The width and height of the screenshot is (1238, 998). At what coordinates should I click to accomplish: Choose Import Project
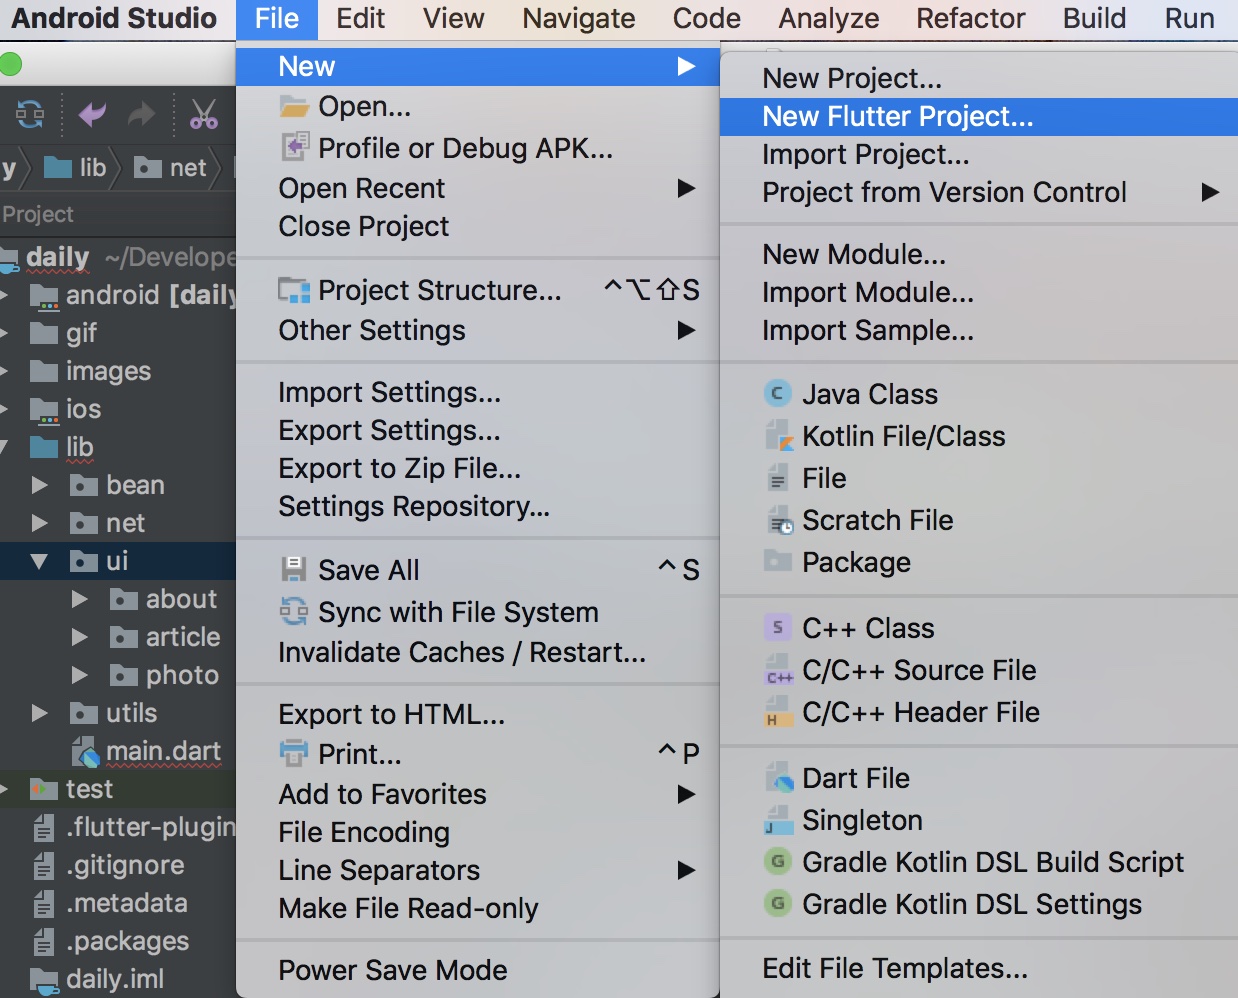tap(979, 154)
